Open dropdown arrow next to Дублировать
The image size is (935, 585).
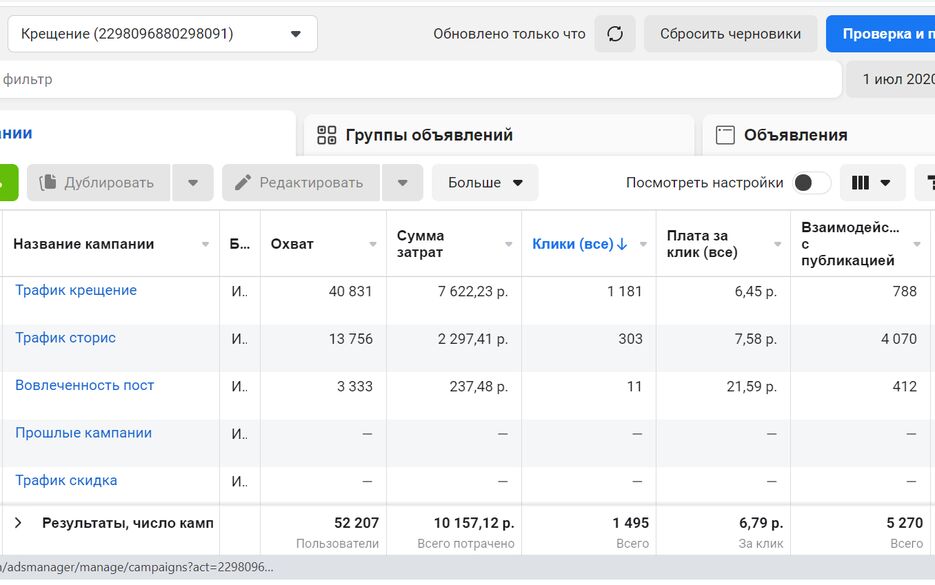click(x=193, y=182)
